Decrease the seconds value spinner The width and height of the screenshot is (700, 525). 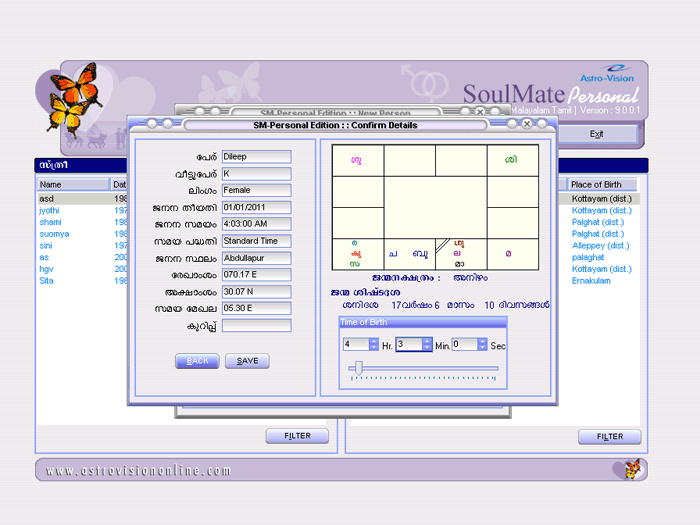pos(482,347)
